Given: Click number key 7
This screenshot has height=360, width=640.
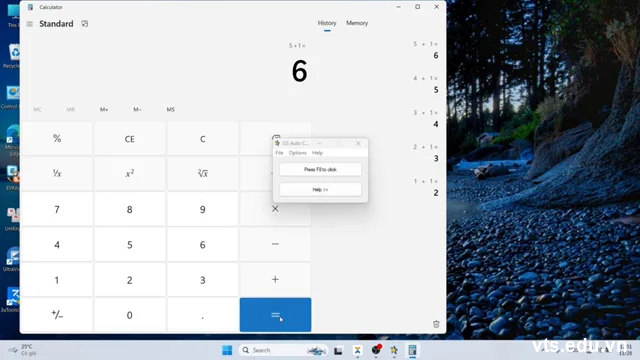Looking at the screenshot, I should pyautogui.click(x=57, y=209).
